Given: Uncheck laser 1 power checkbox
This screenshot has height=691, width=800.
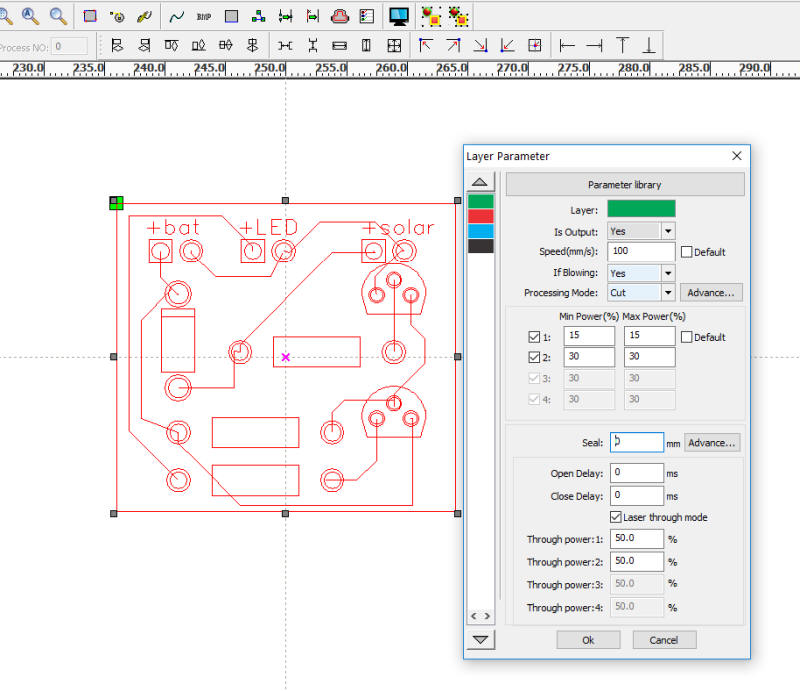Looking at the screenshot, I should (532, 337).
